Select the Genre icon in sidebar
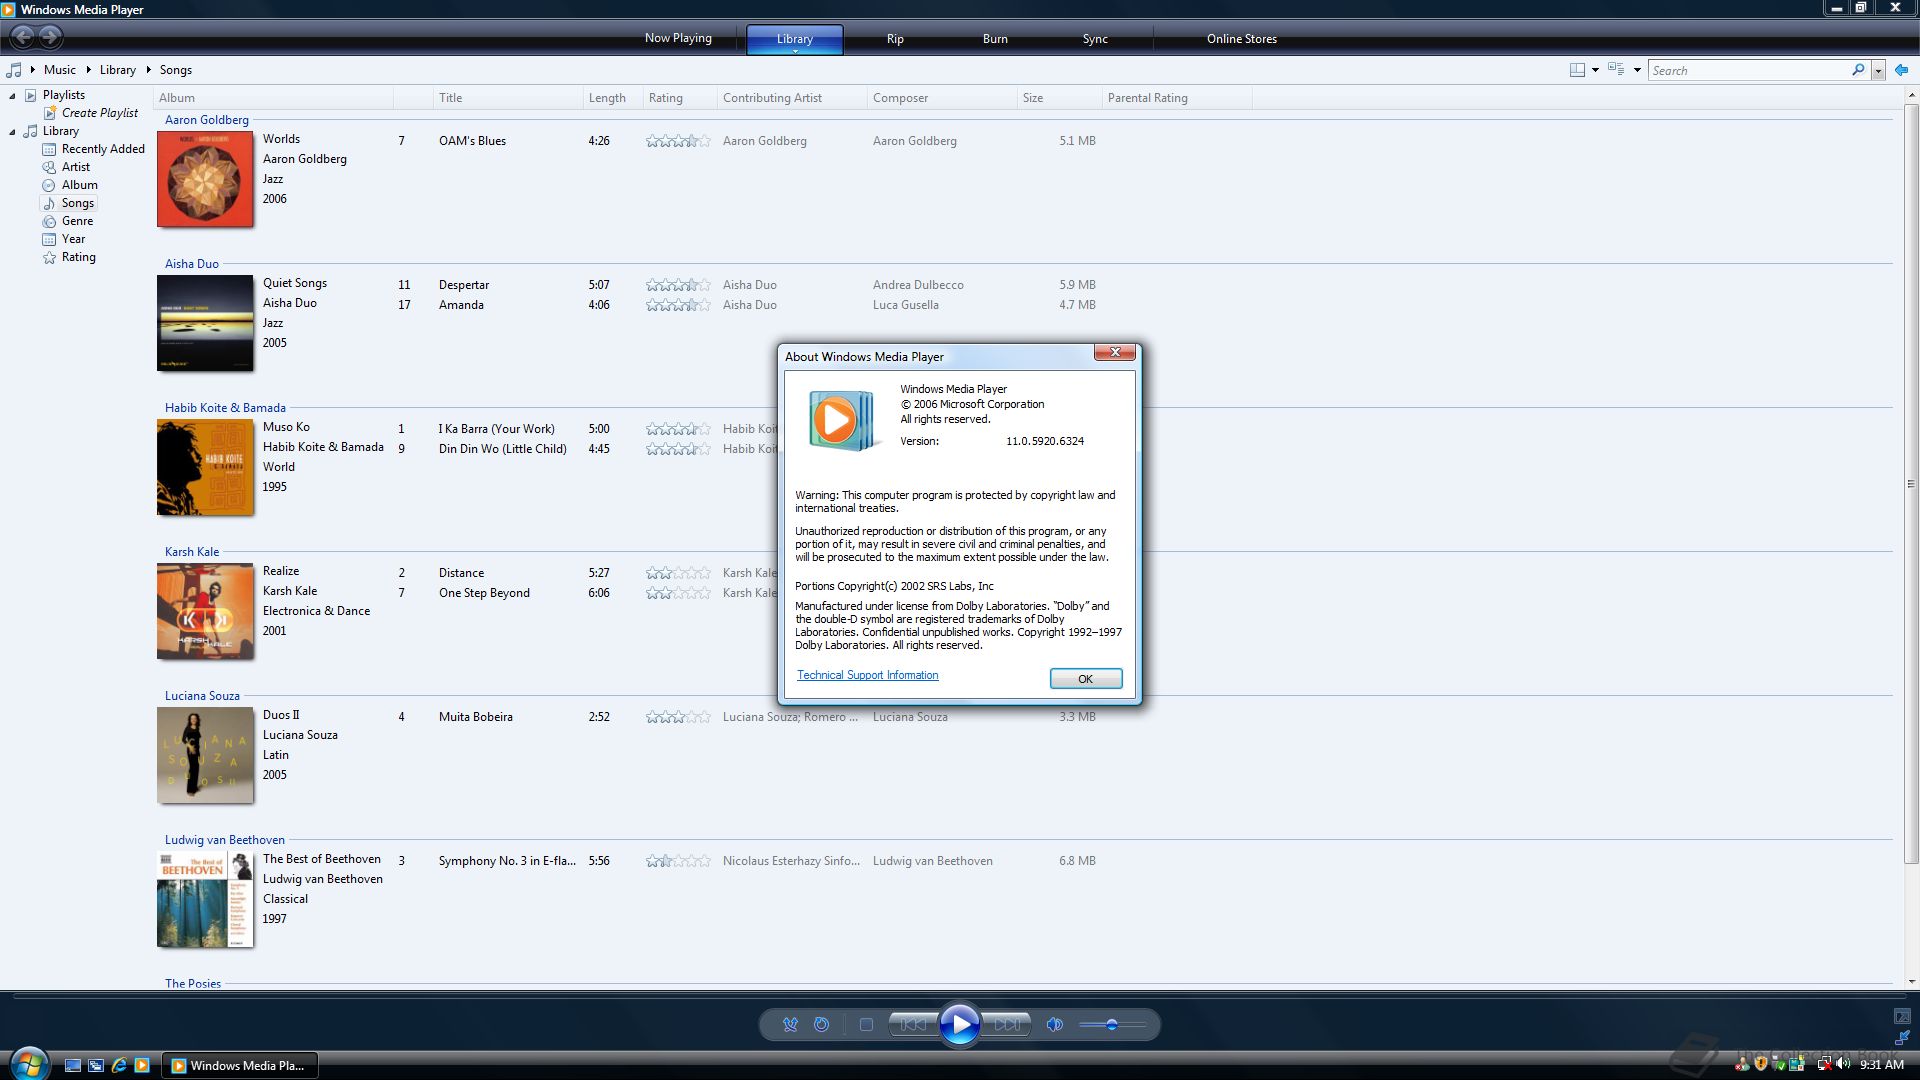Viewport: 1920px width, 1080px height. coord(49,221)
